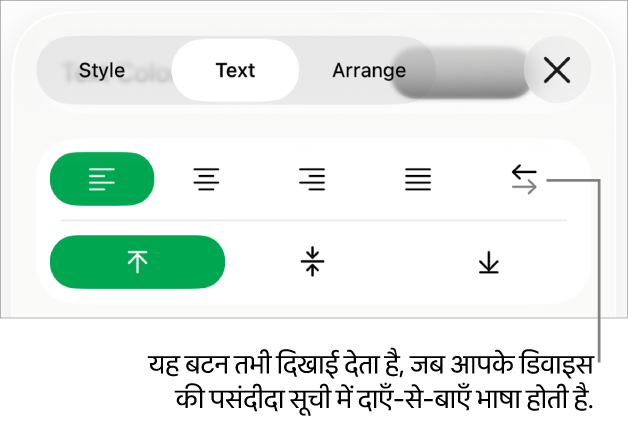Close the format panel with X
628x423 pixels.
556,70
